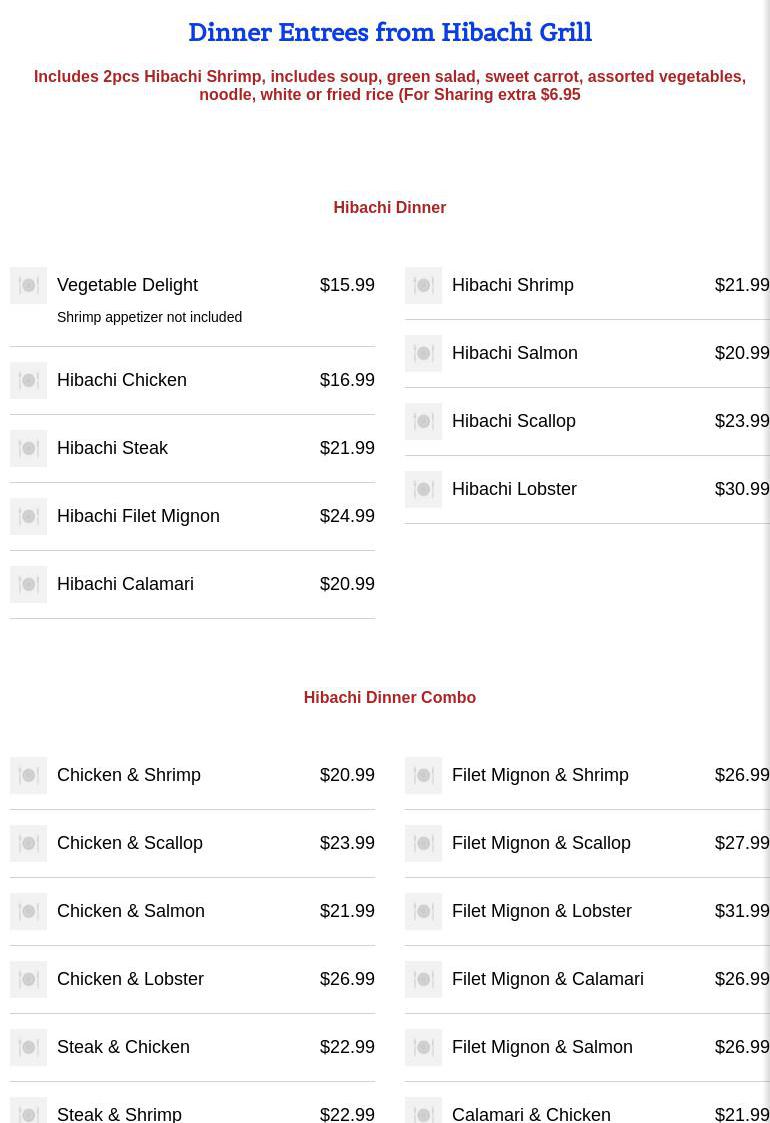Click the Hibachi Shrimp dish thumbnail icon
Screen dimensions: 770x1123
pos(423,285)
